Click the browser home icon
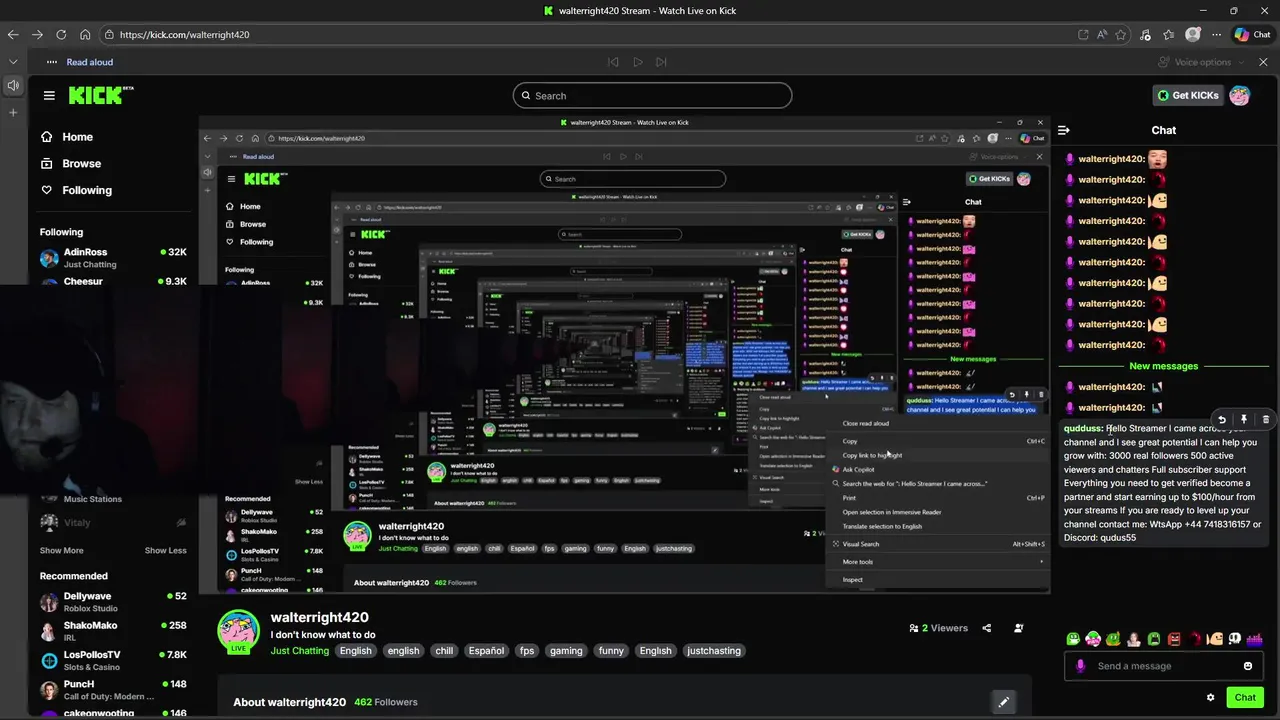Viewport: 1280px width, 720px height. tap(85, 34)
